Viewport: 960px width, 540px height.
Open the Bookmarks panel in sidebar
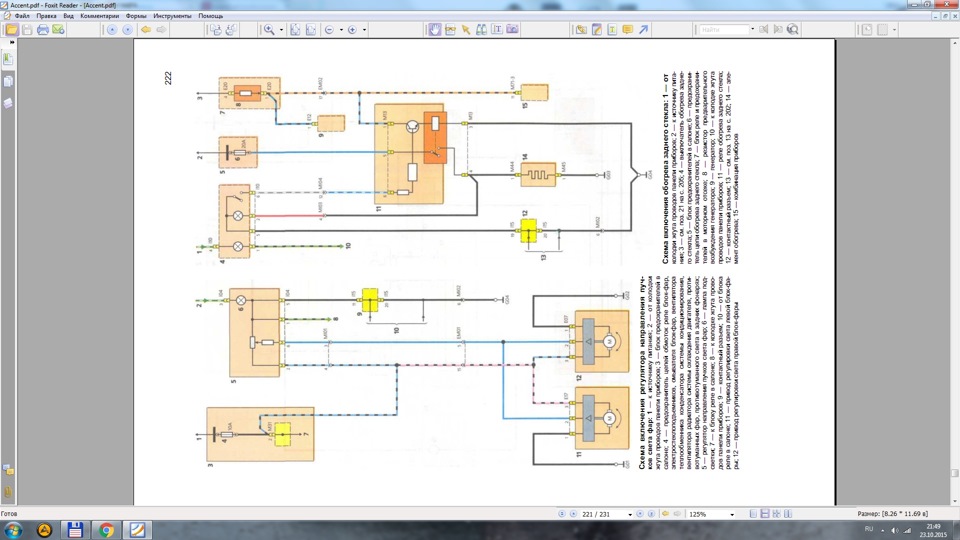pyautogui.click(x=8, y=59)
